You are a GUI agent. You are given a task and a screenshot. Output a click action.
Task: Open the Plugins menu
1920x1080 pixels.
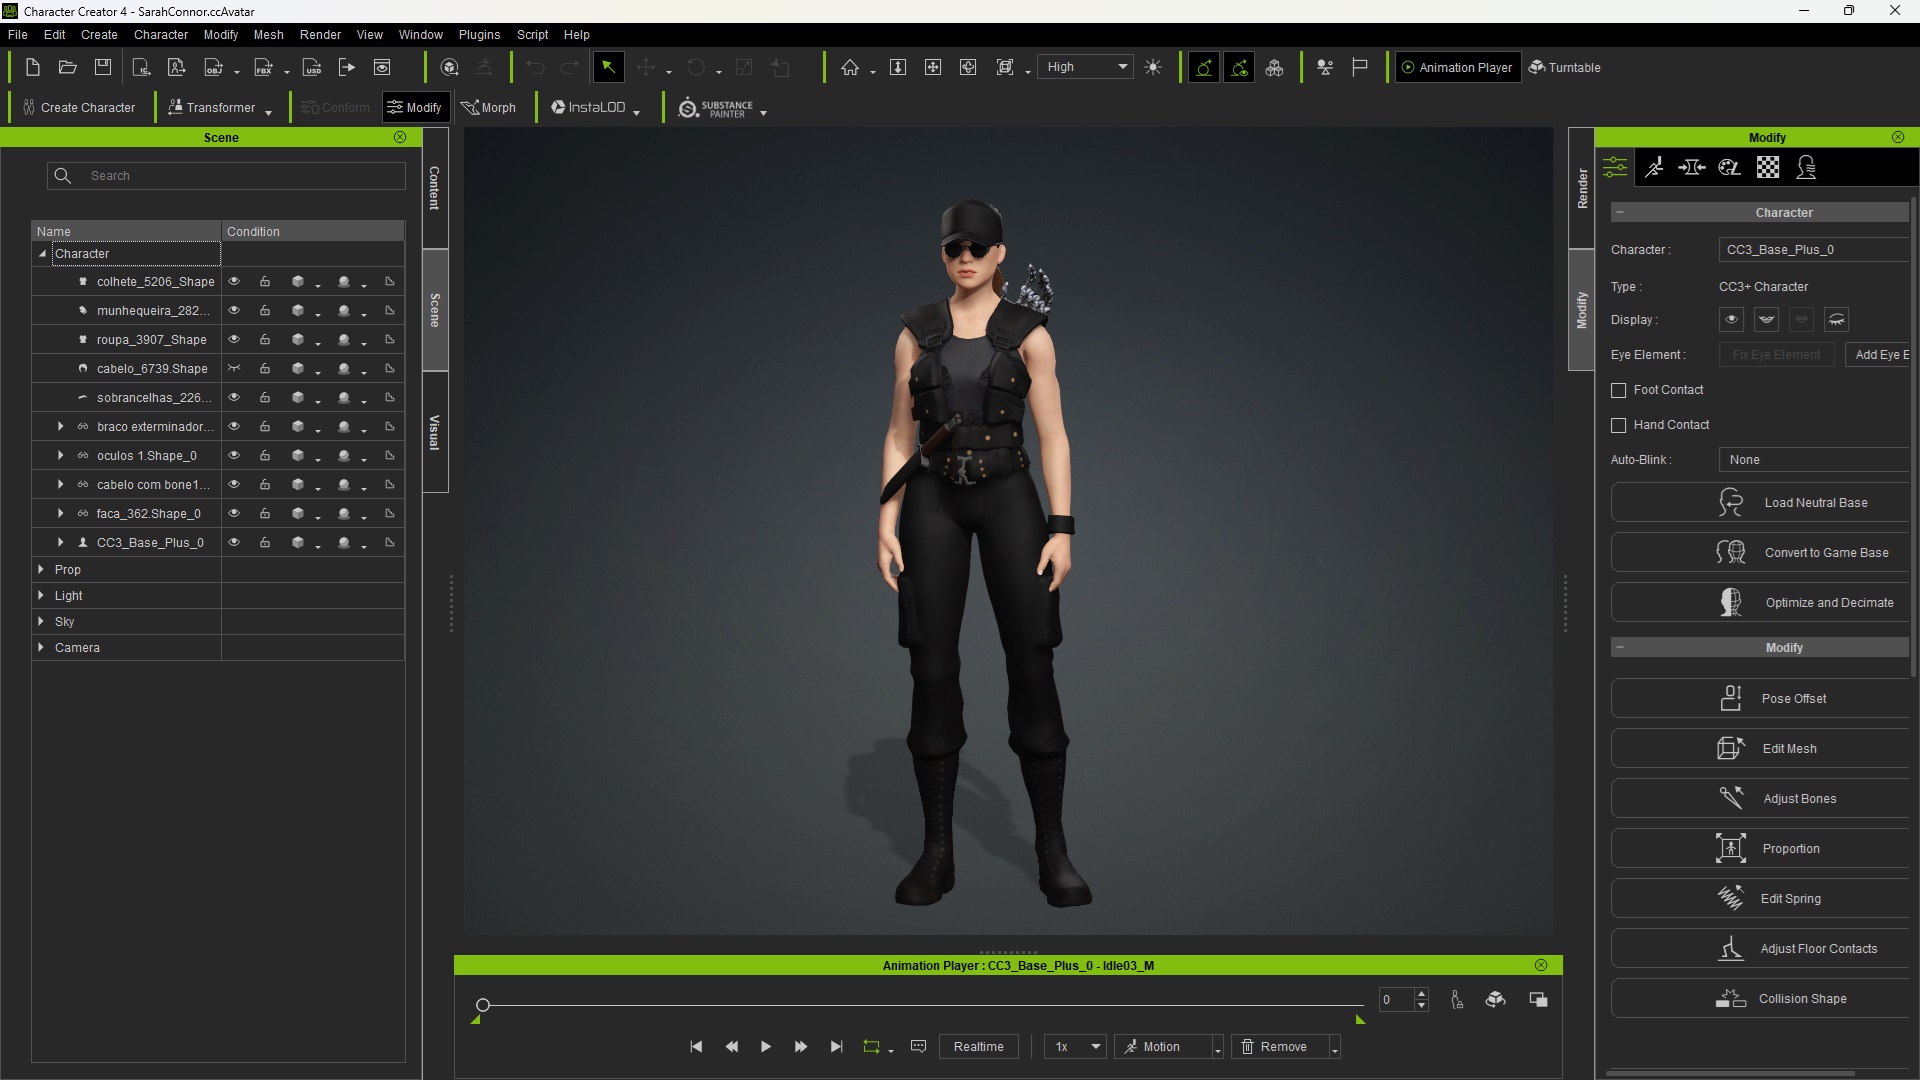point(479,34)
